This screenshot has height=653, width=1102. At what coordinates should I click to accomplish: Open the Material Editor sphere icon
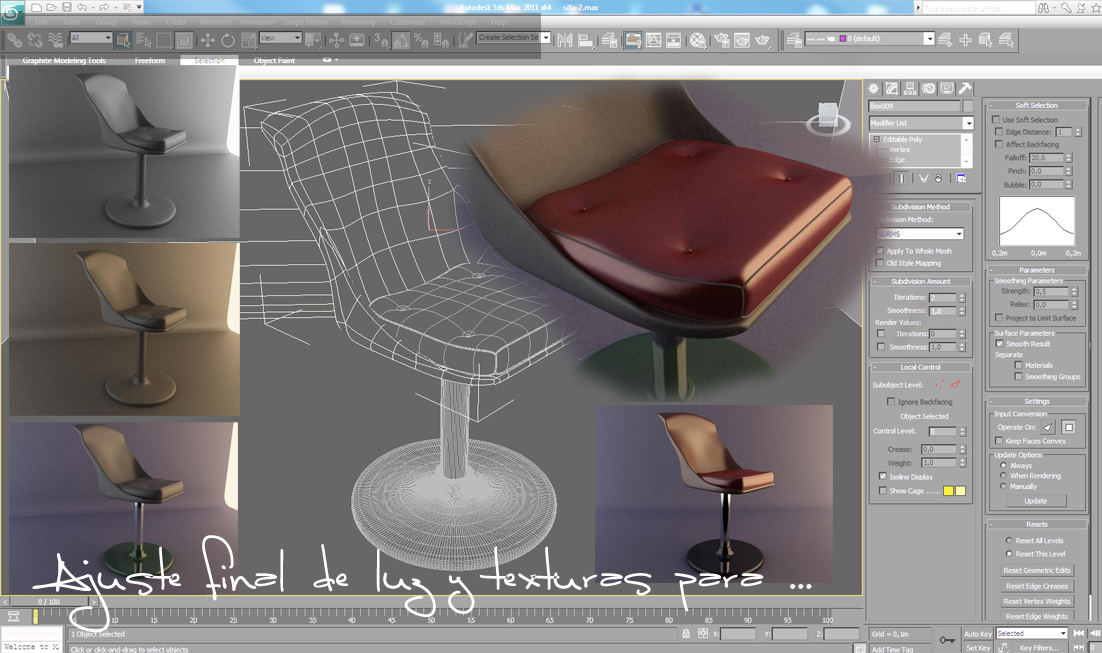[x=697, y=40]
